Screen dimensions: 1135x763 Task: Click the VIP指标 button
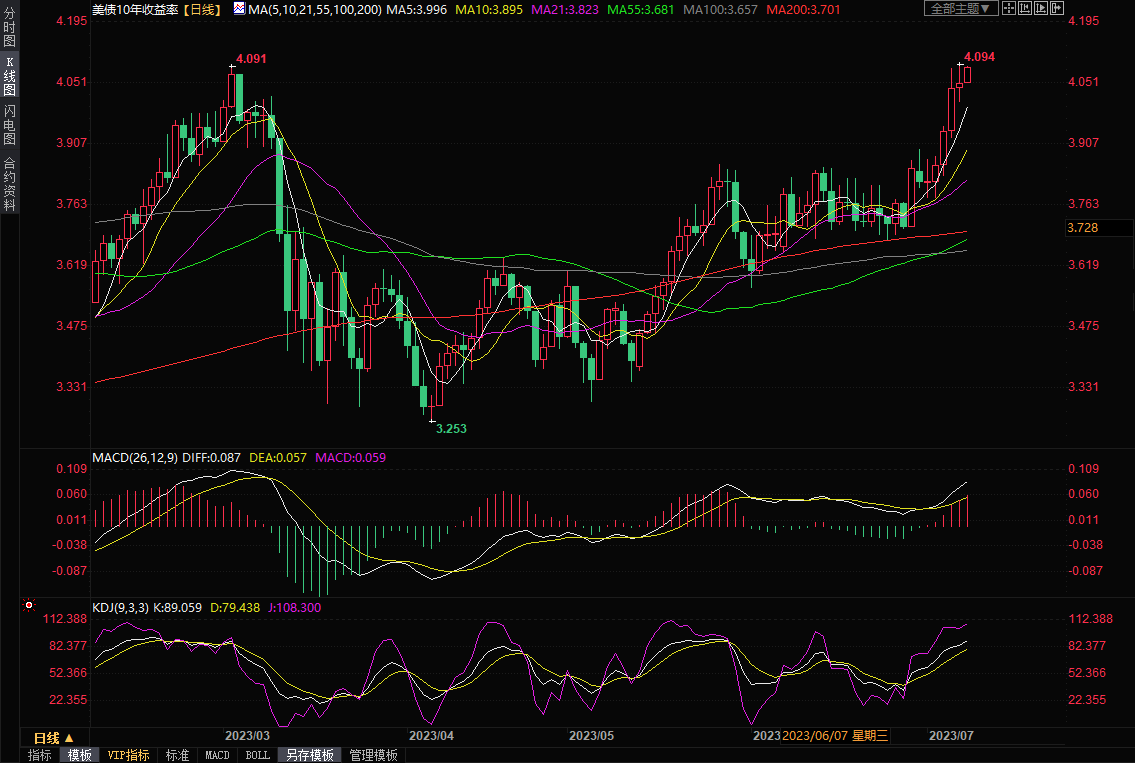tap(128, 755)
